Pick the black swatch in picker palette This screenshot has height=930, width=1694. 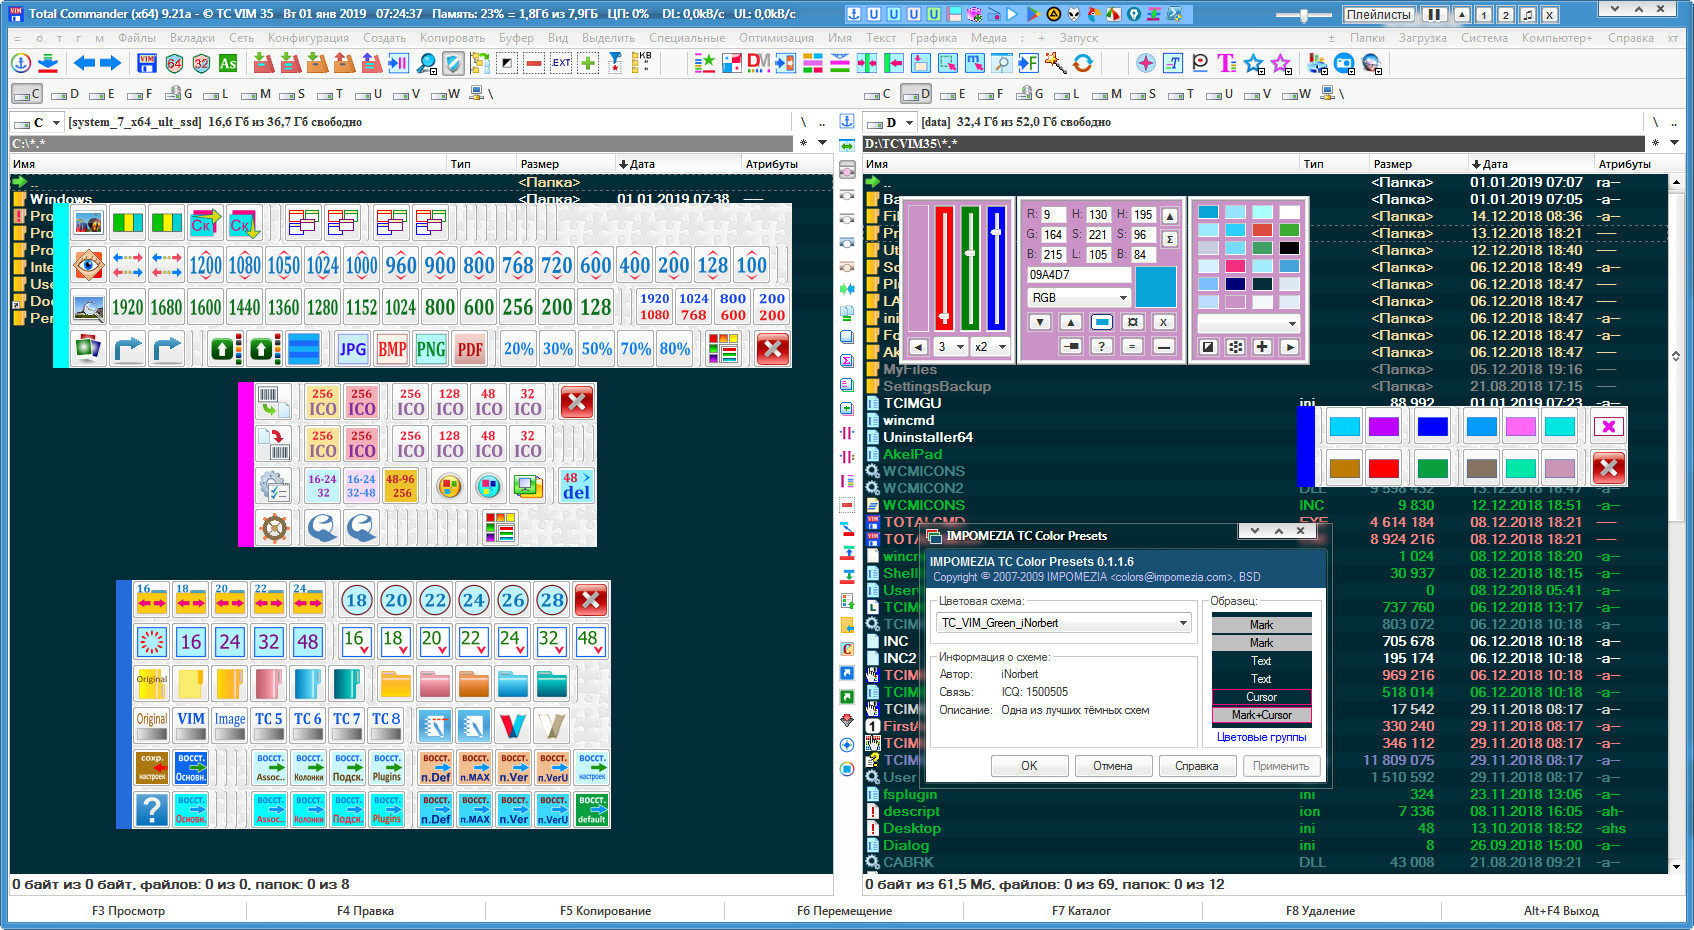pyautogui.click(x=1289, y=248)
